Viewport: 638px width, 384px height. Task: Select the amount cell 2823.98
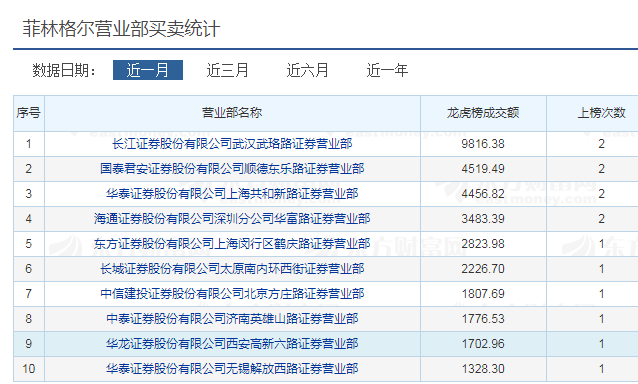[483, 244]
